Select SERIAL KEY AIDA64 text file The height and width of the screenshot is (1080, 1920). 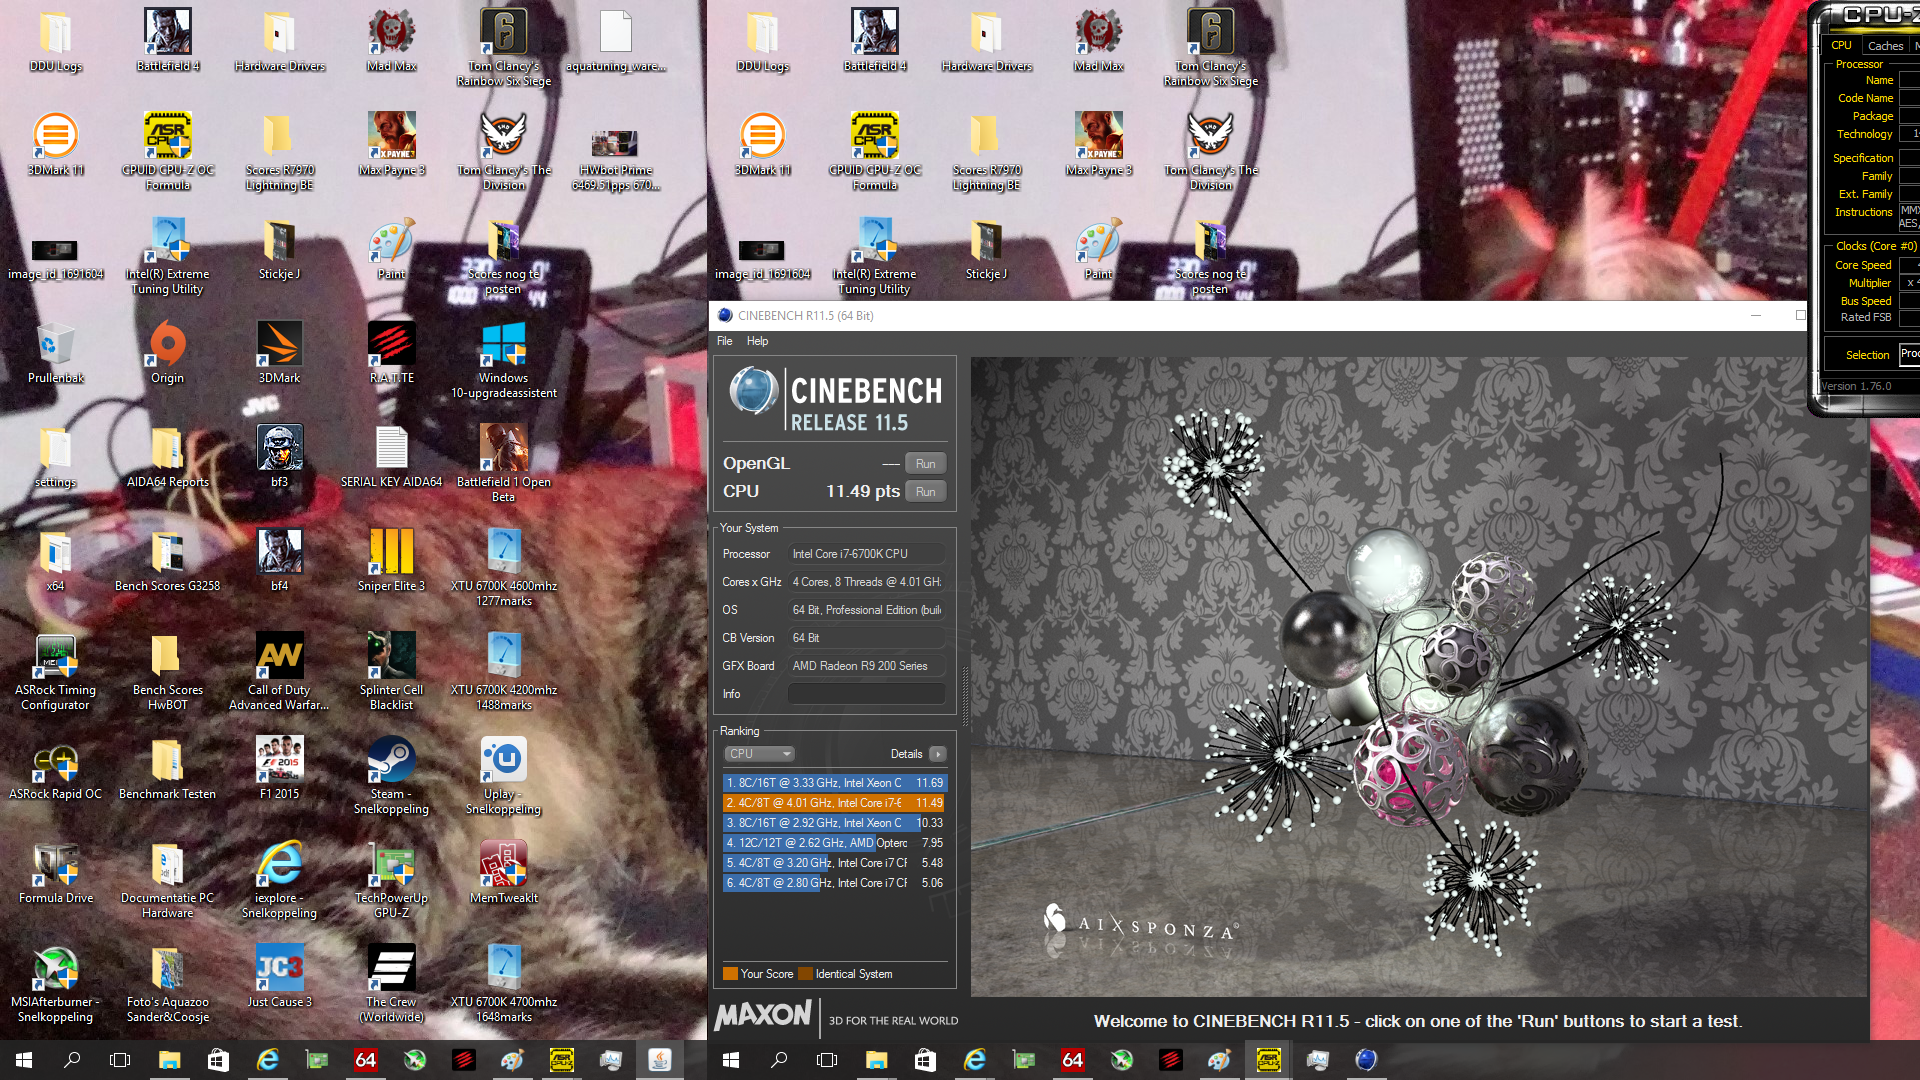pyautogui.click(x=391, y=456)
